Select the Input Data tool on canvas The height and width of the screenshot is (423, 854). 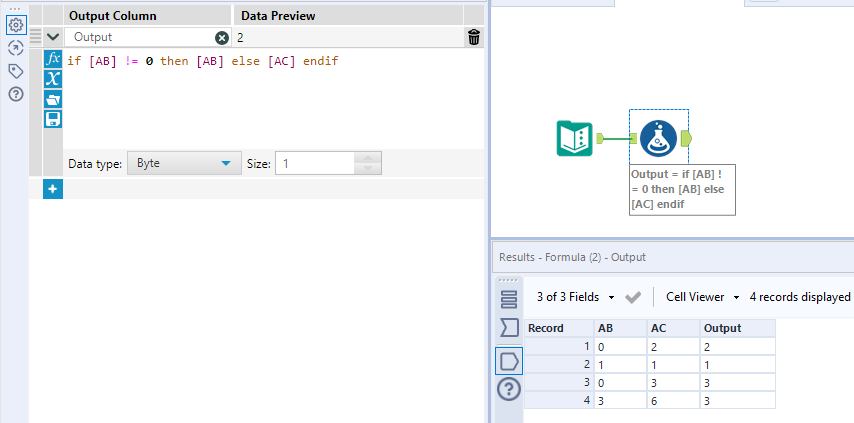coord(574,138)
